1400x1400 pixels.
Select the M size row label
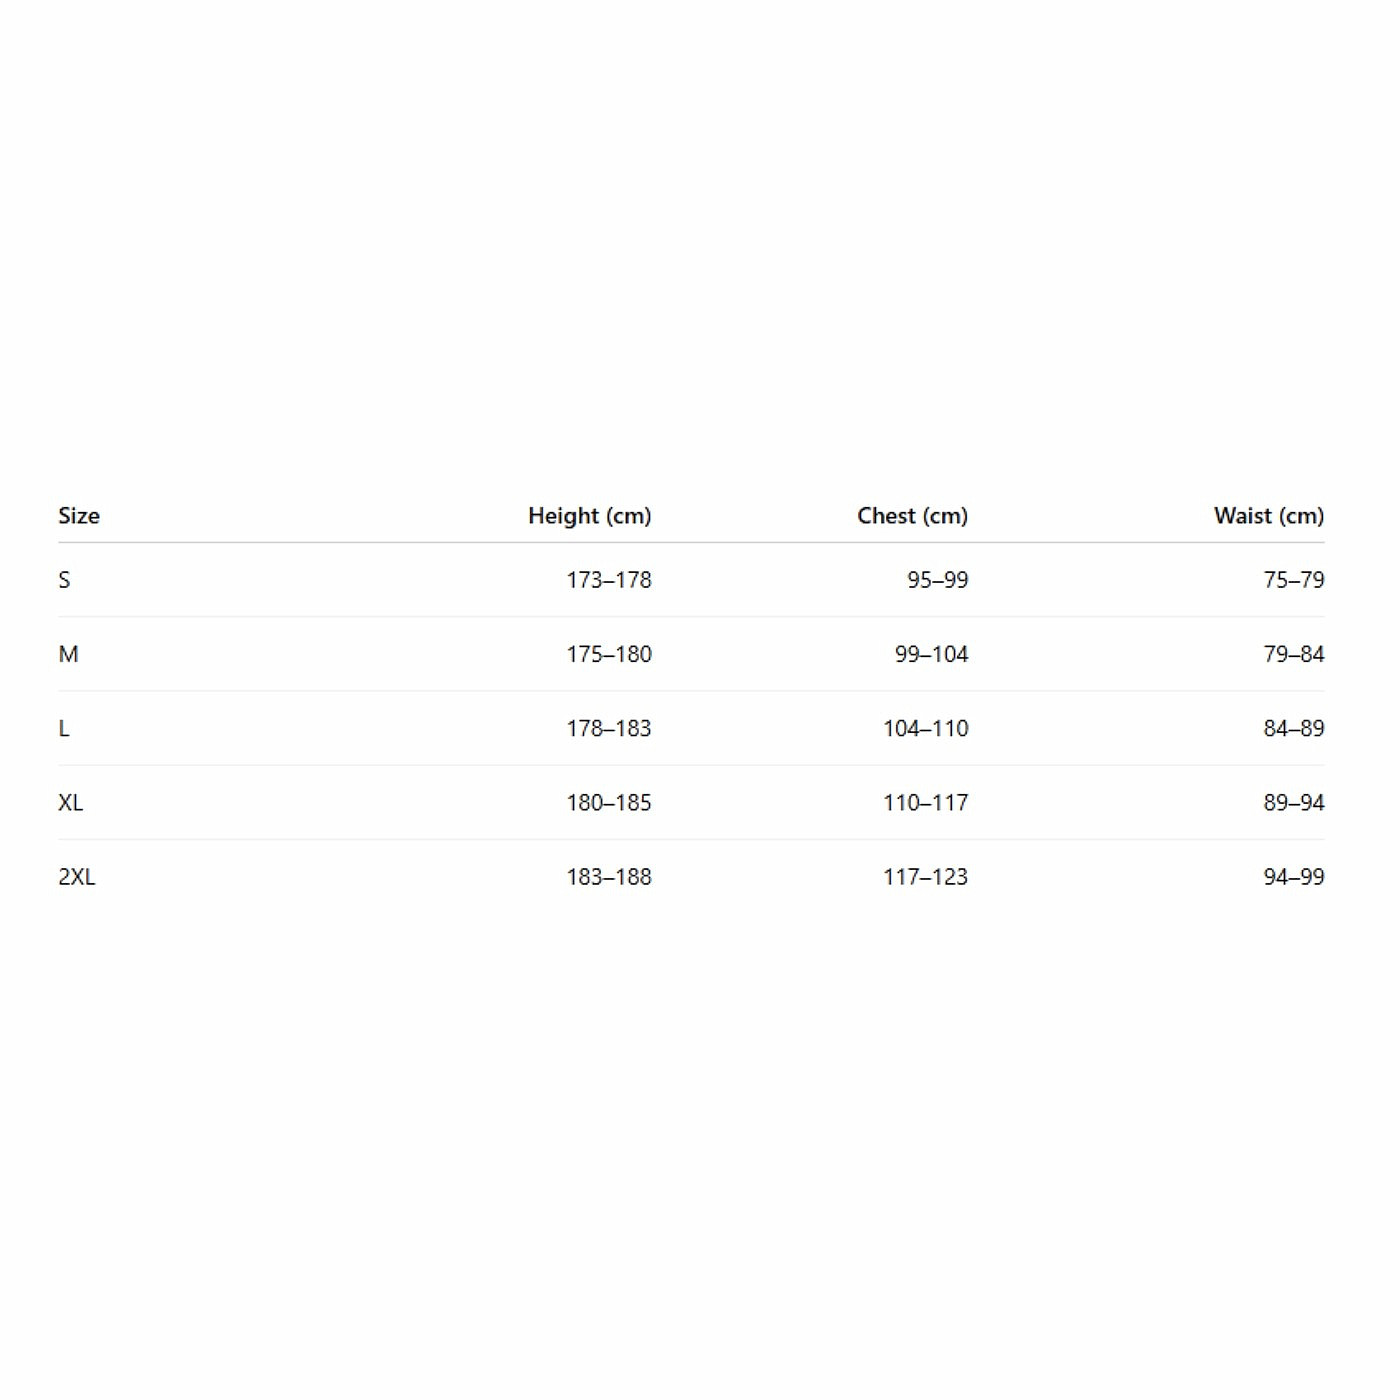tap(68, 654)
